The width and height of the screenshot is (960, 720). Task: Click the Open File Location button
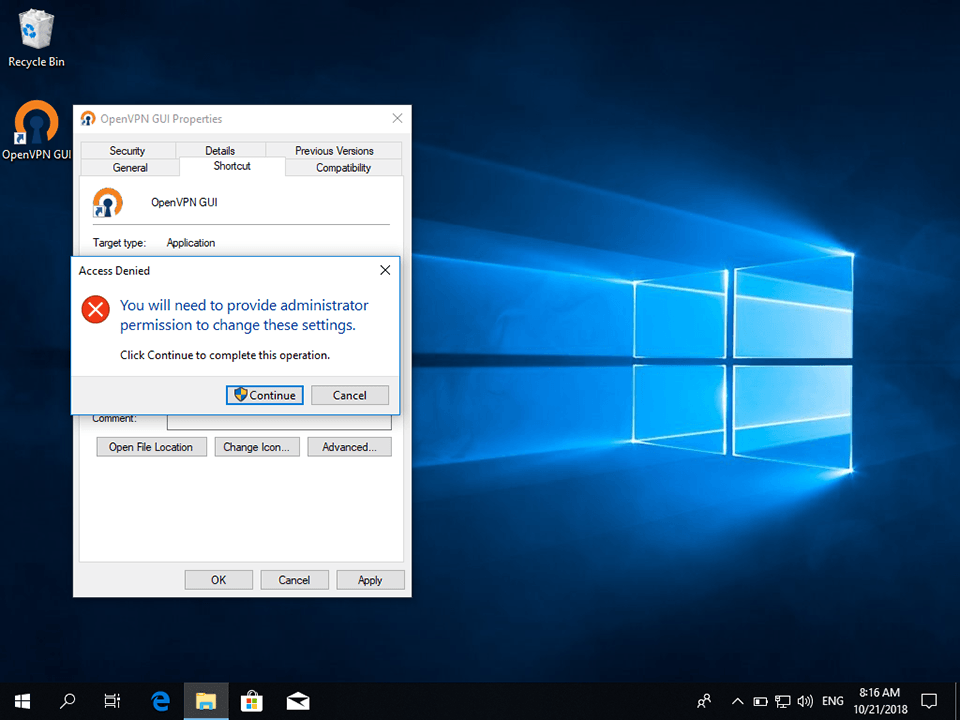point(151,447)
